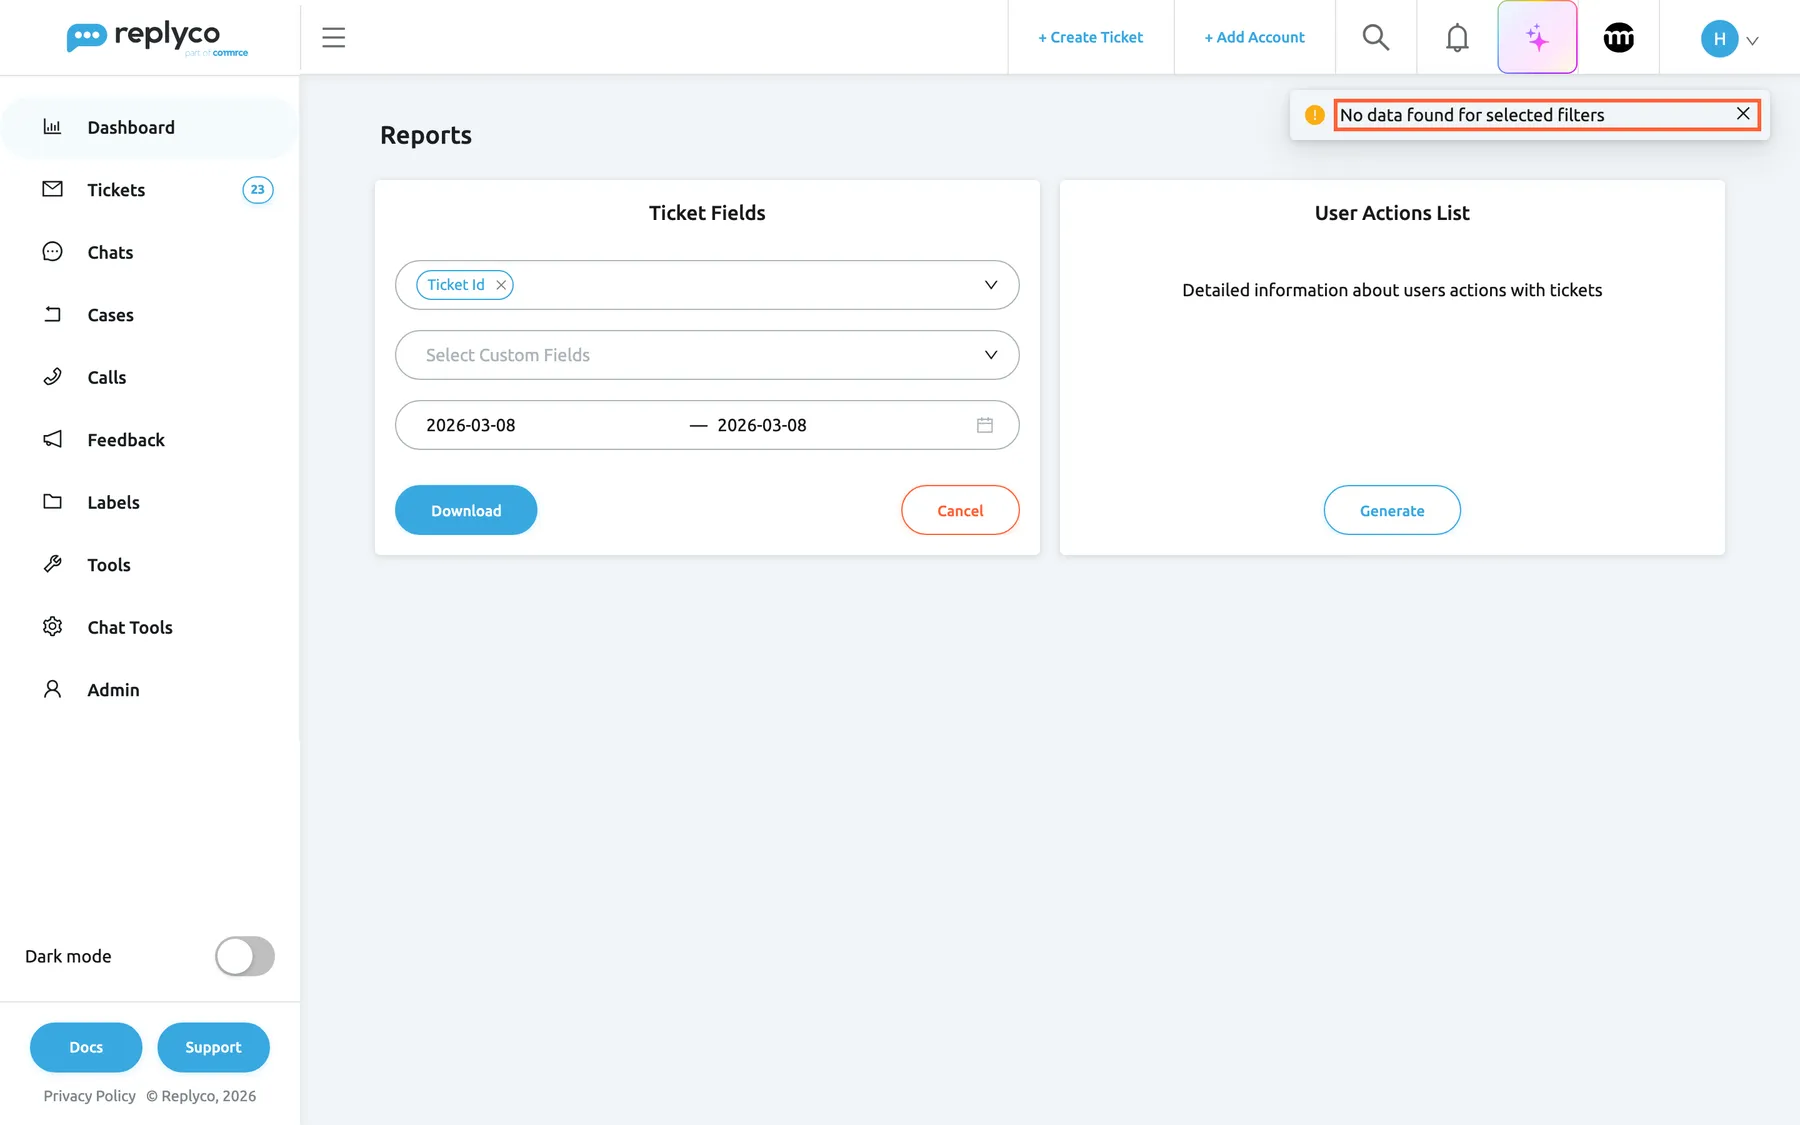Open search with magnifier icon
This screenshot has width=1800, height=1125.
(x=1376, y=38)
